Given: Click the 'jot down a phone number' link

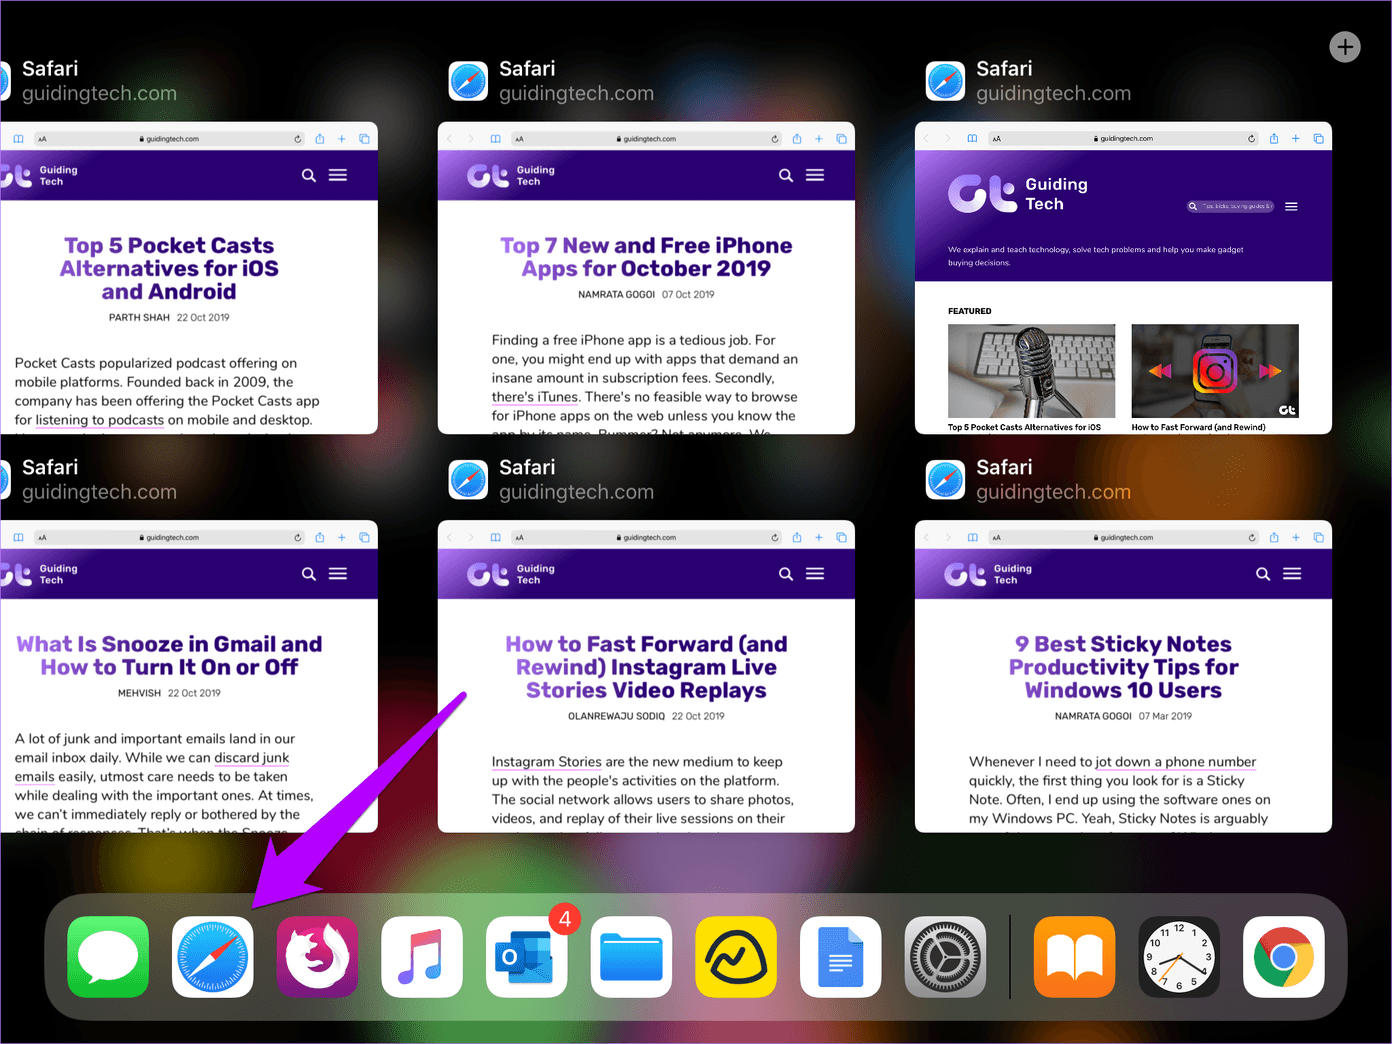Looking at the screenshot, I should point(1175,762).
